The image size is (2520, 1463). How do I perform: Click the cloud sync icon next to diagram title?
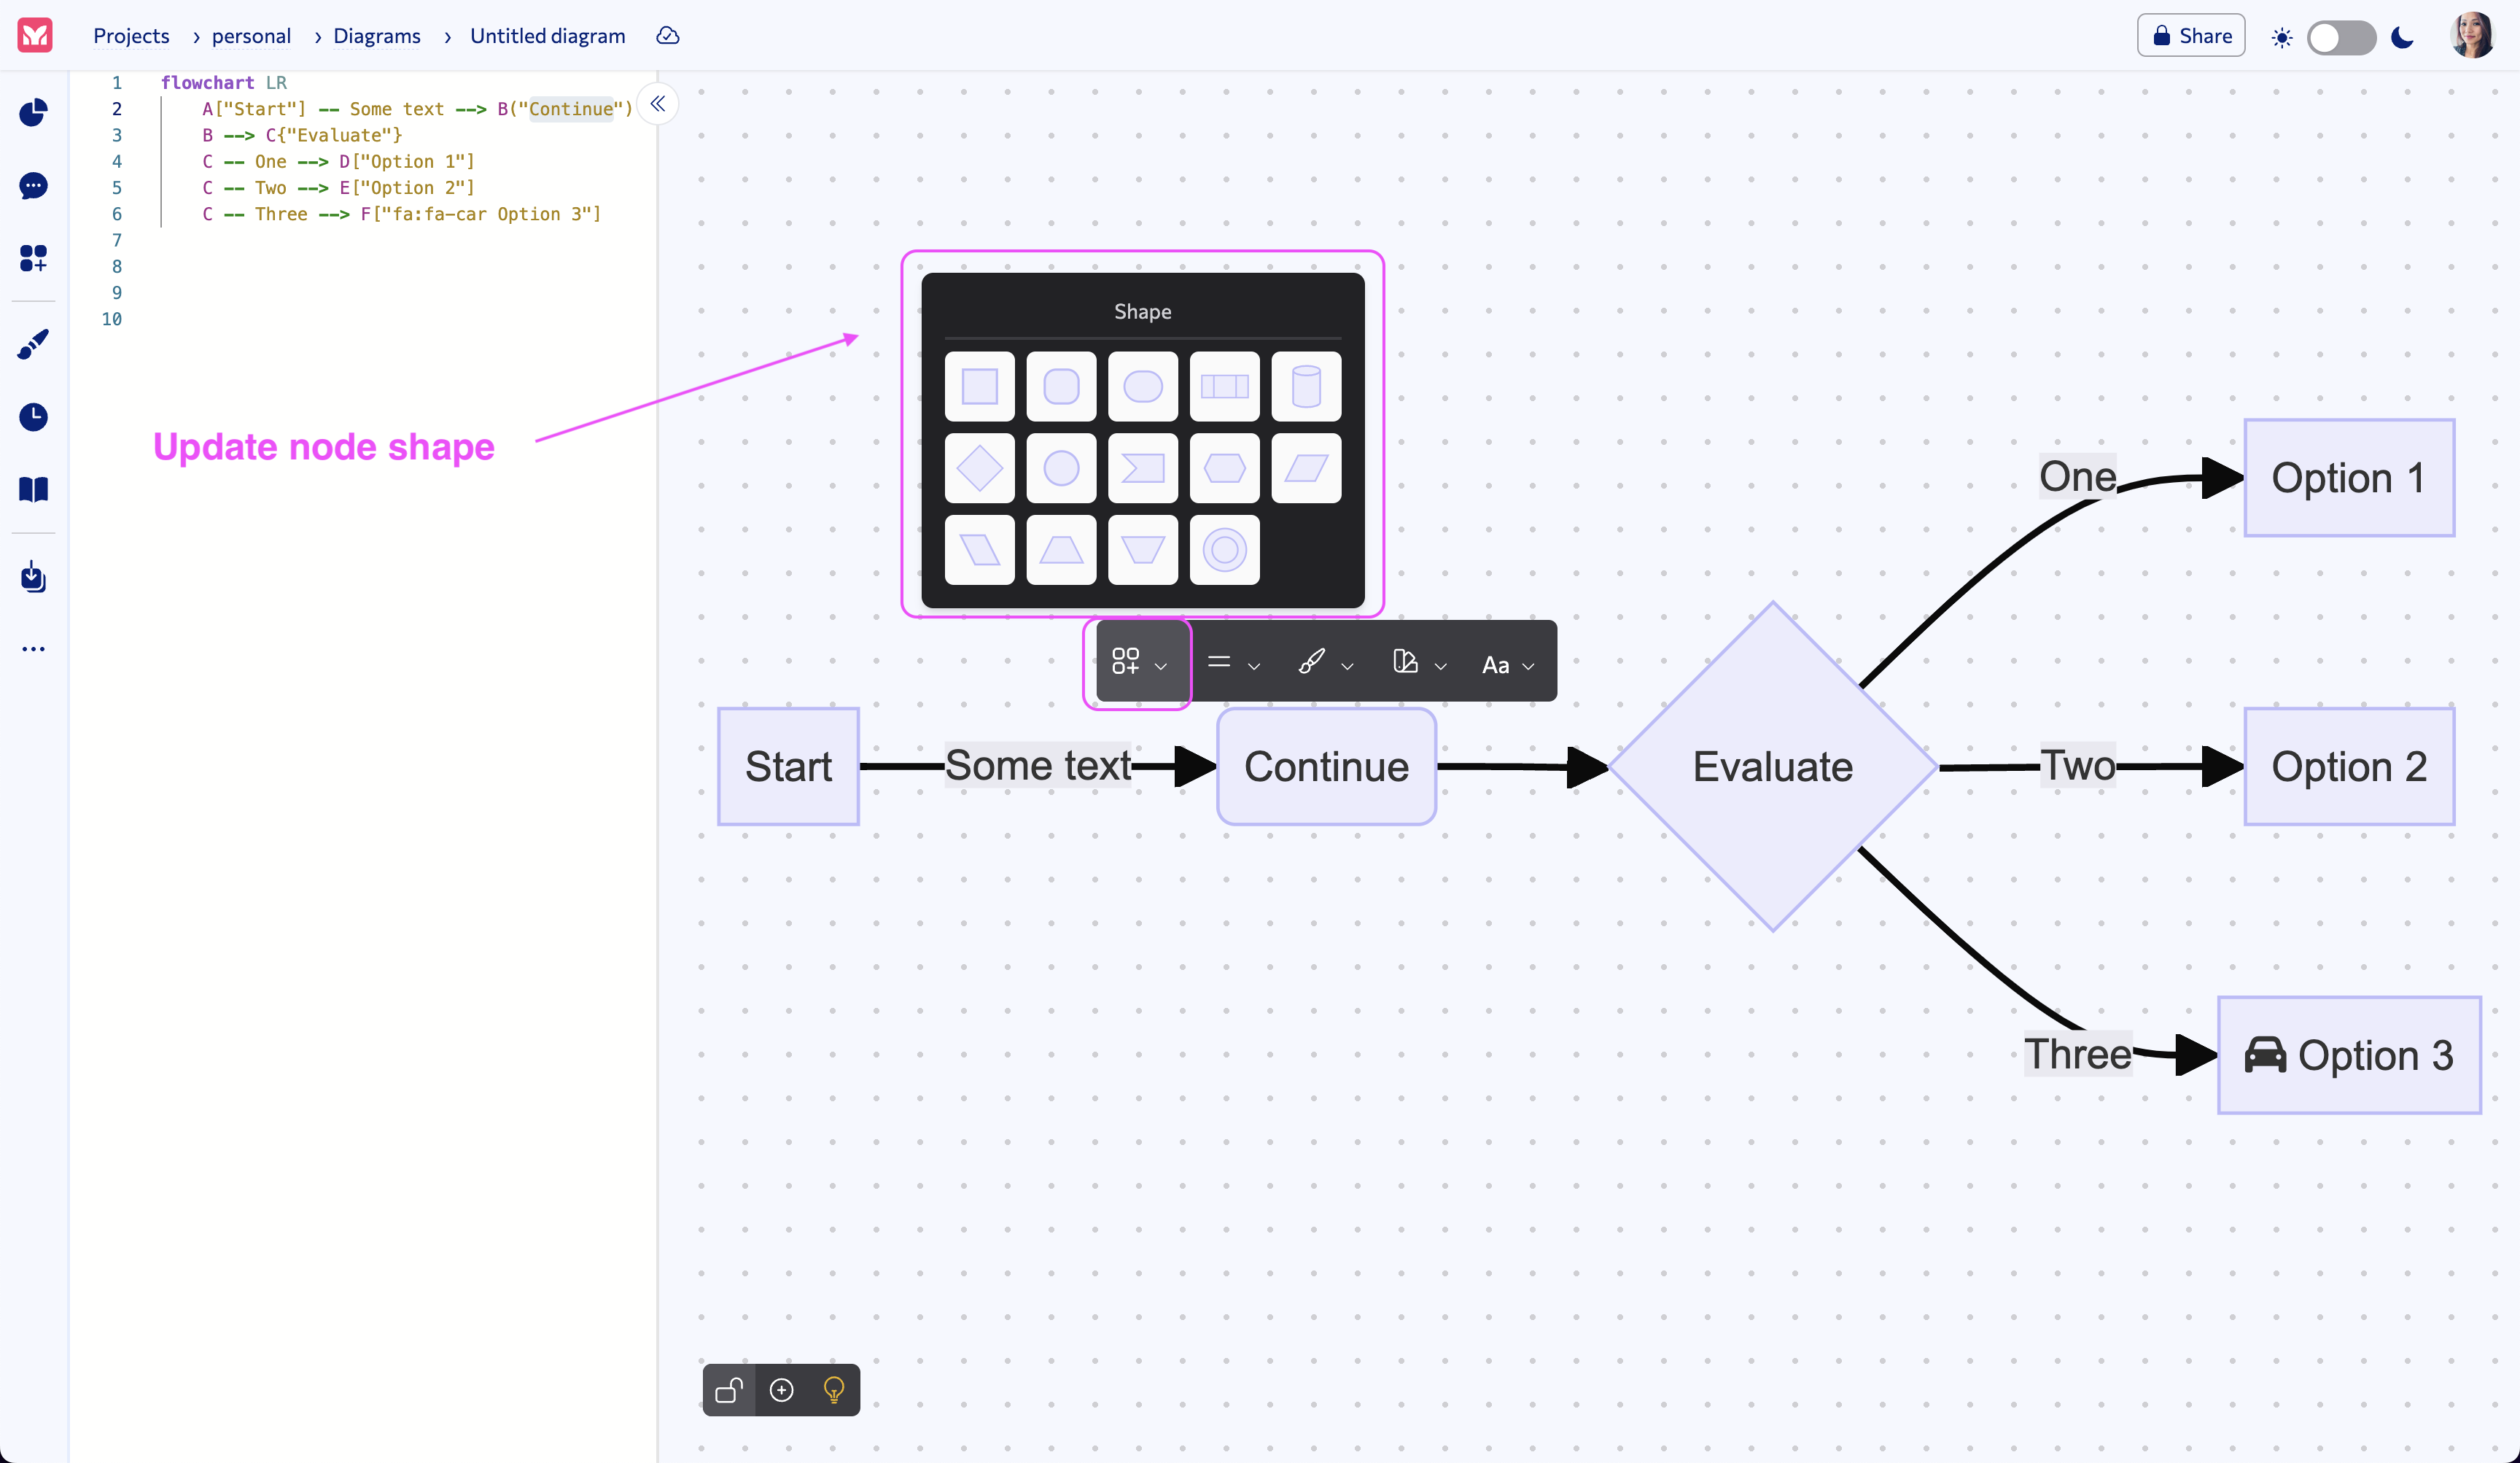(x=667, y=35)
